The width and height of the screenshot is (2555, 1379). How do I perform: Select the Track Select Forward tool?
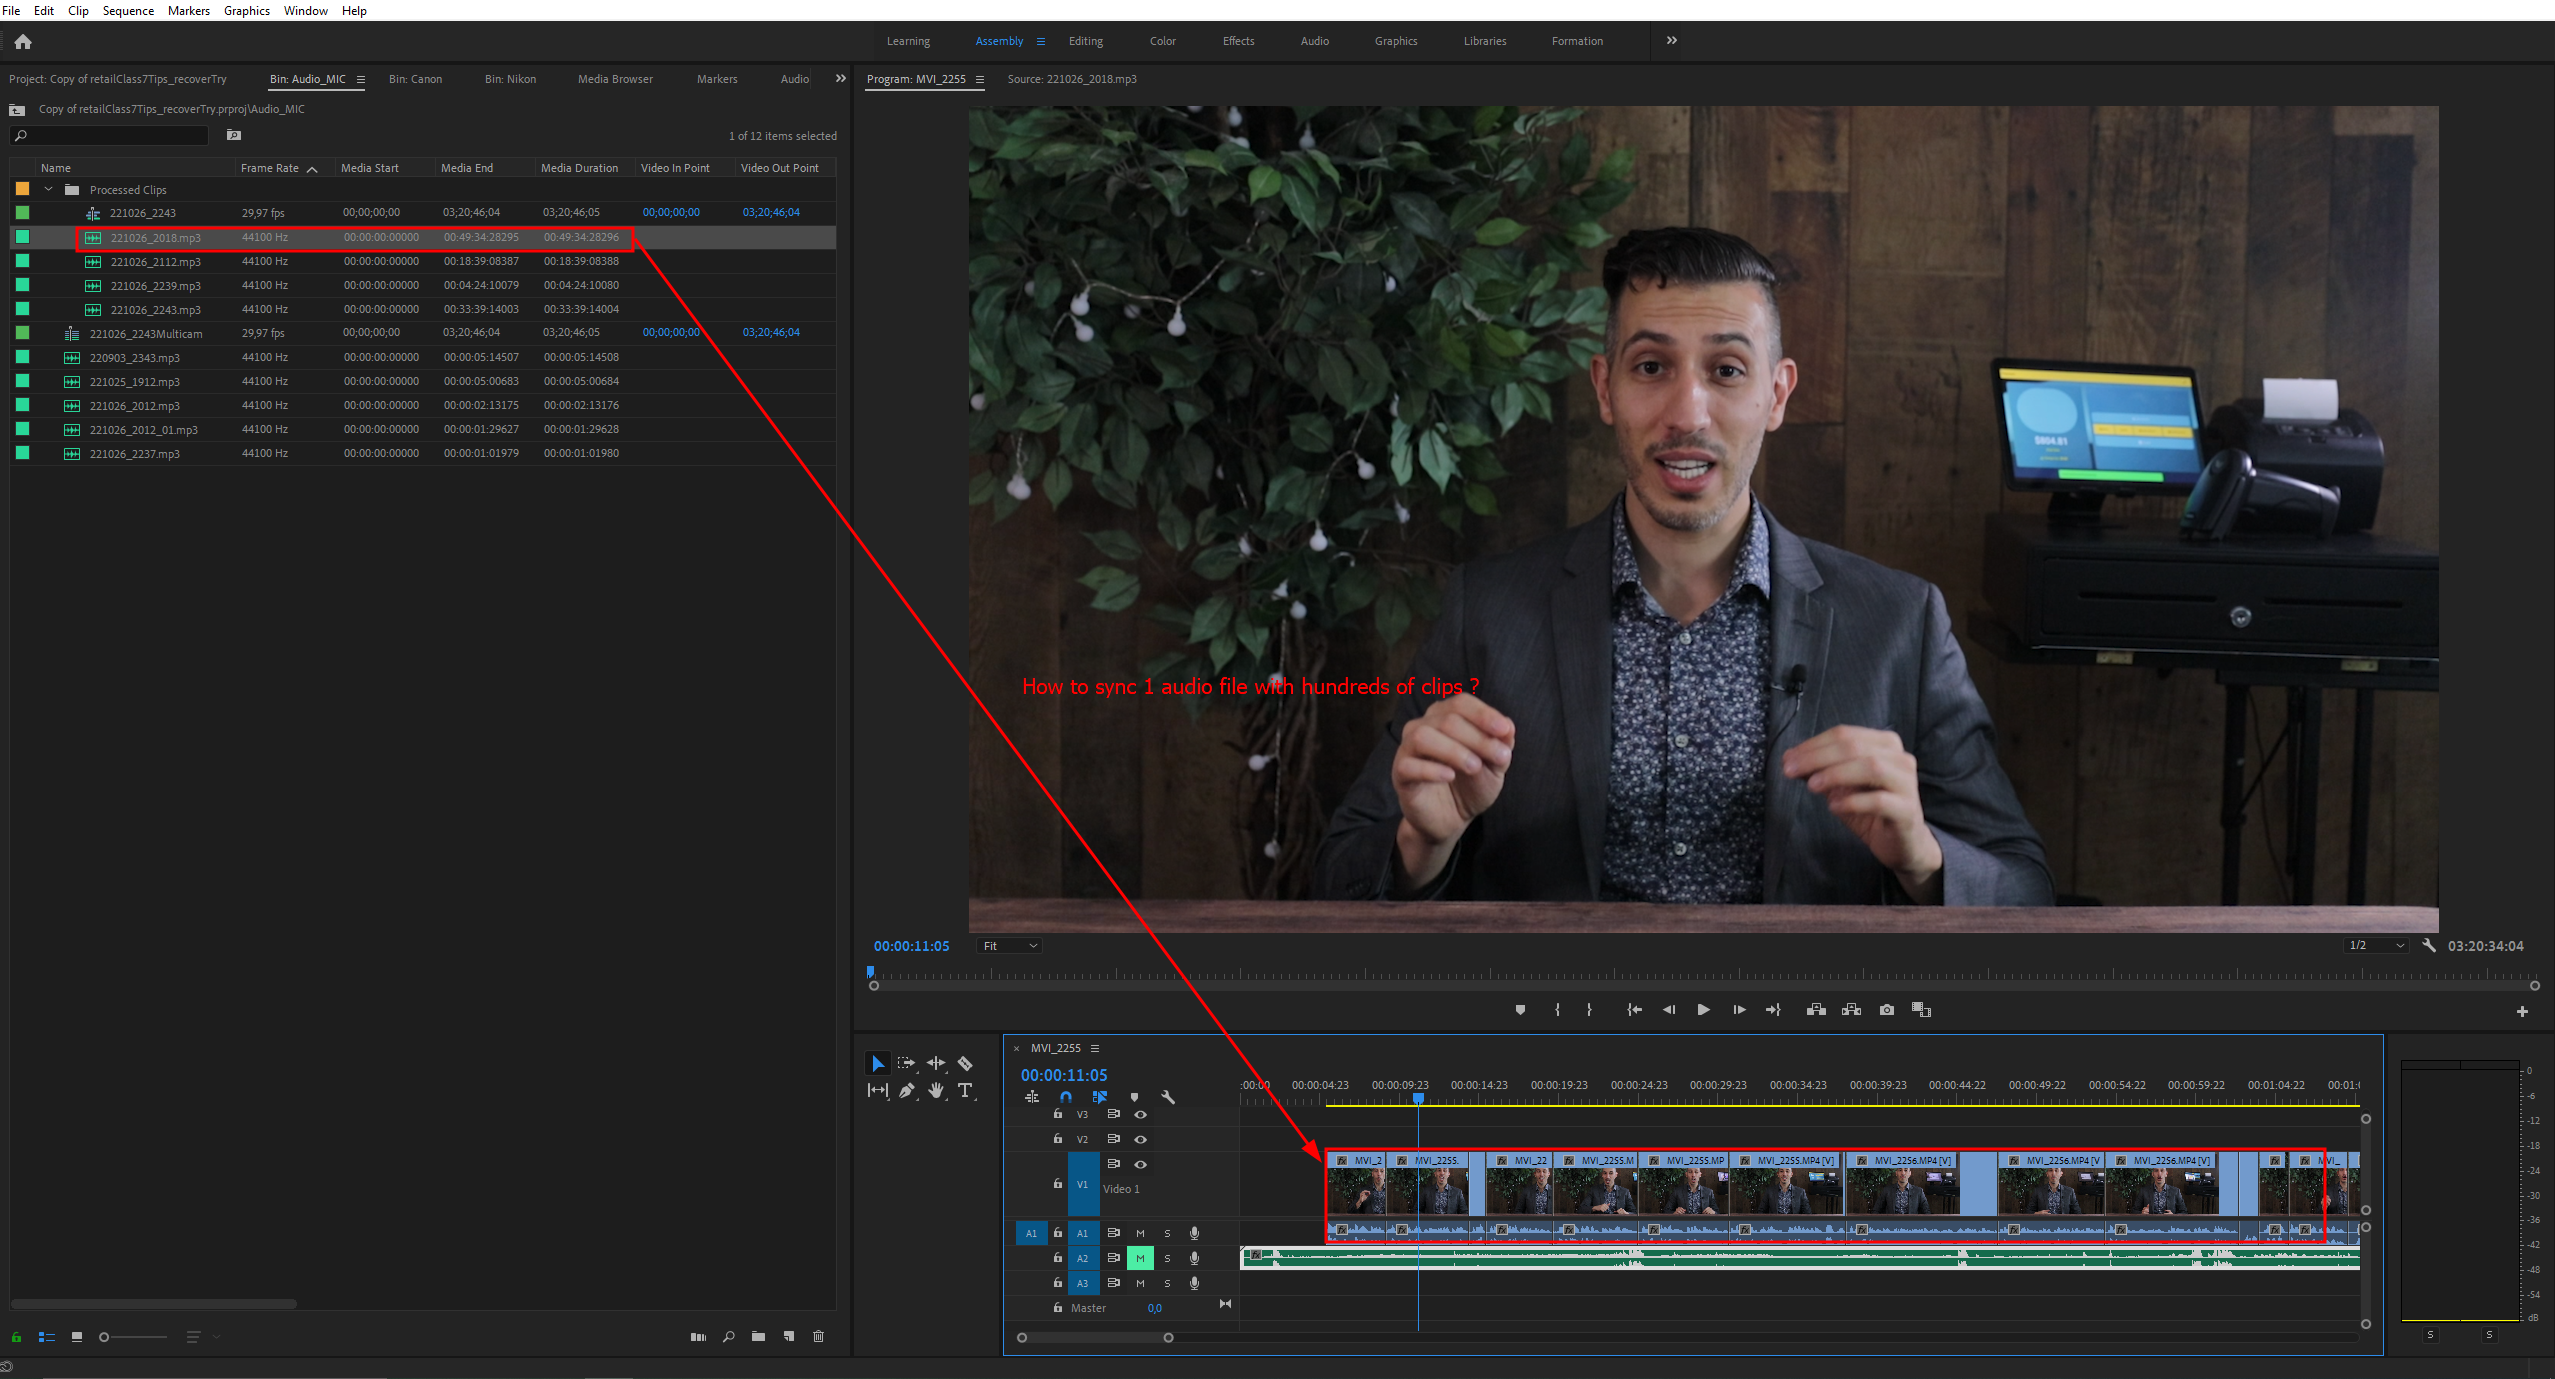(906, 1063)
